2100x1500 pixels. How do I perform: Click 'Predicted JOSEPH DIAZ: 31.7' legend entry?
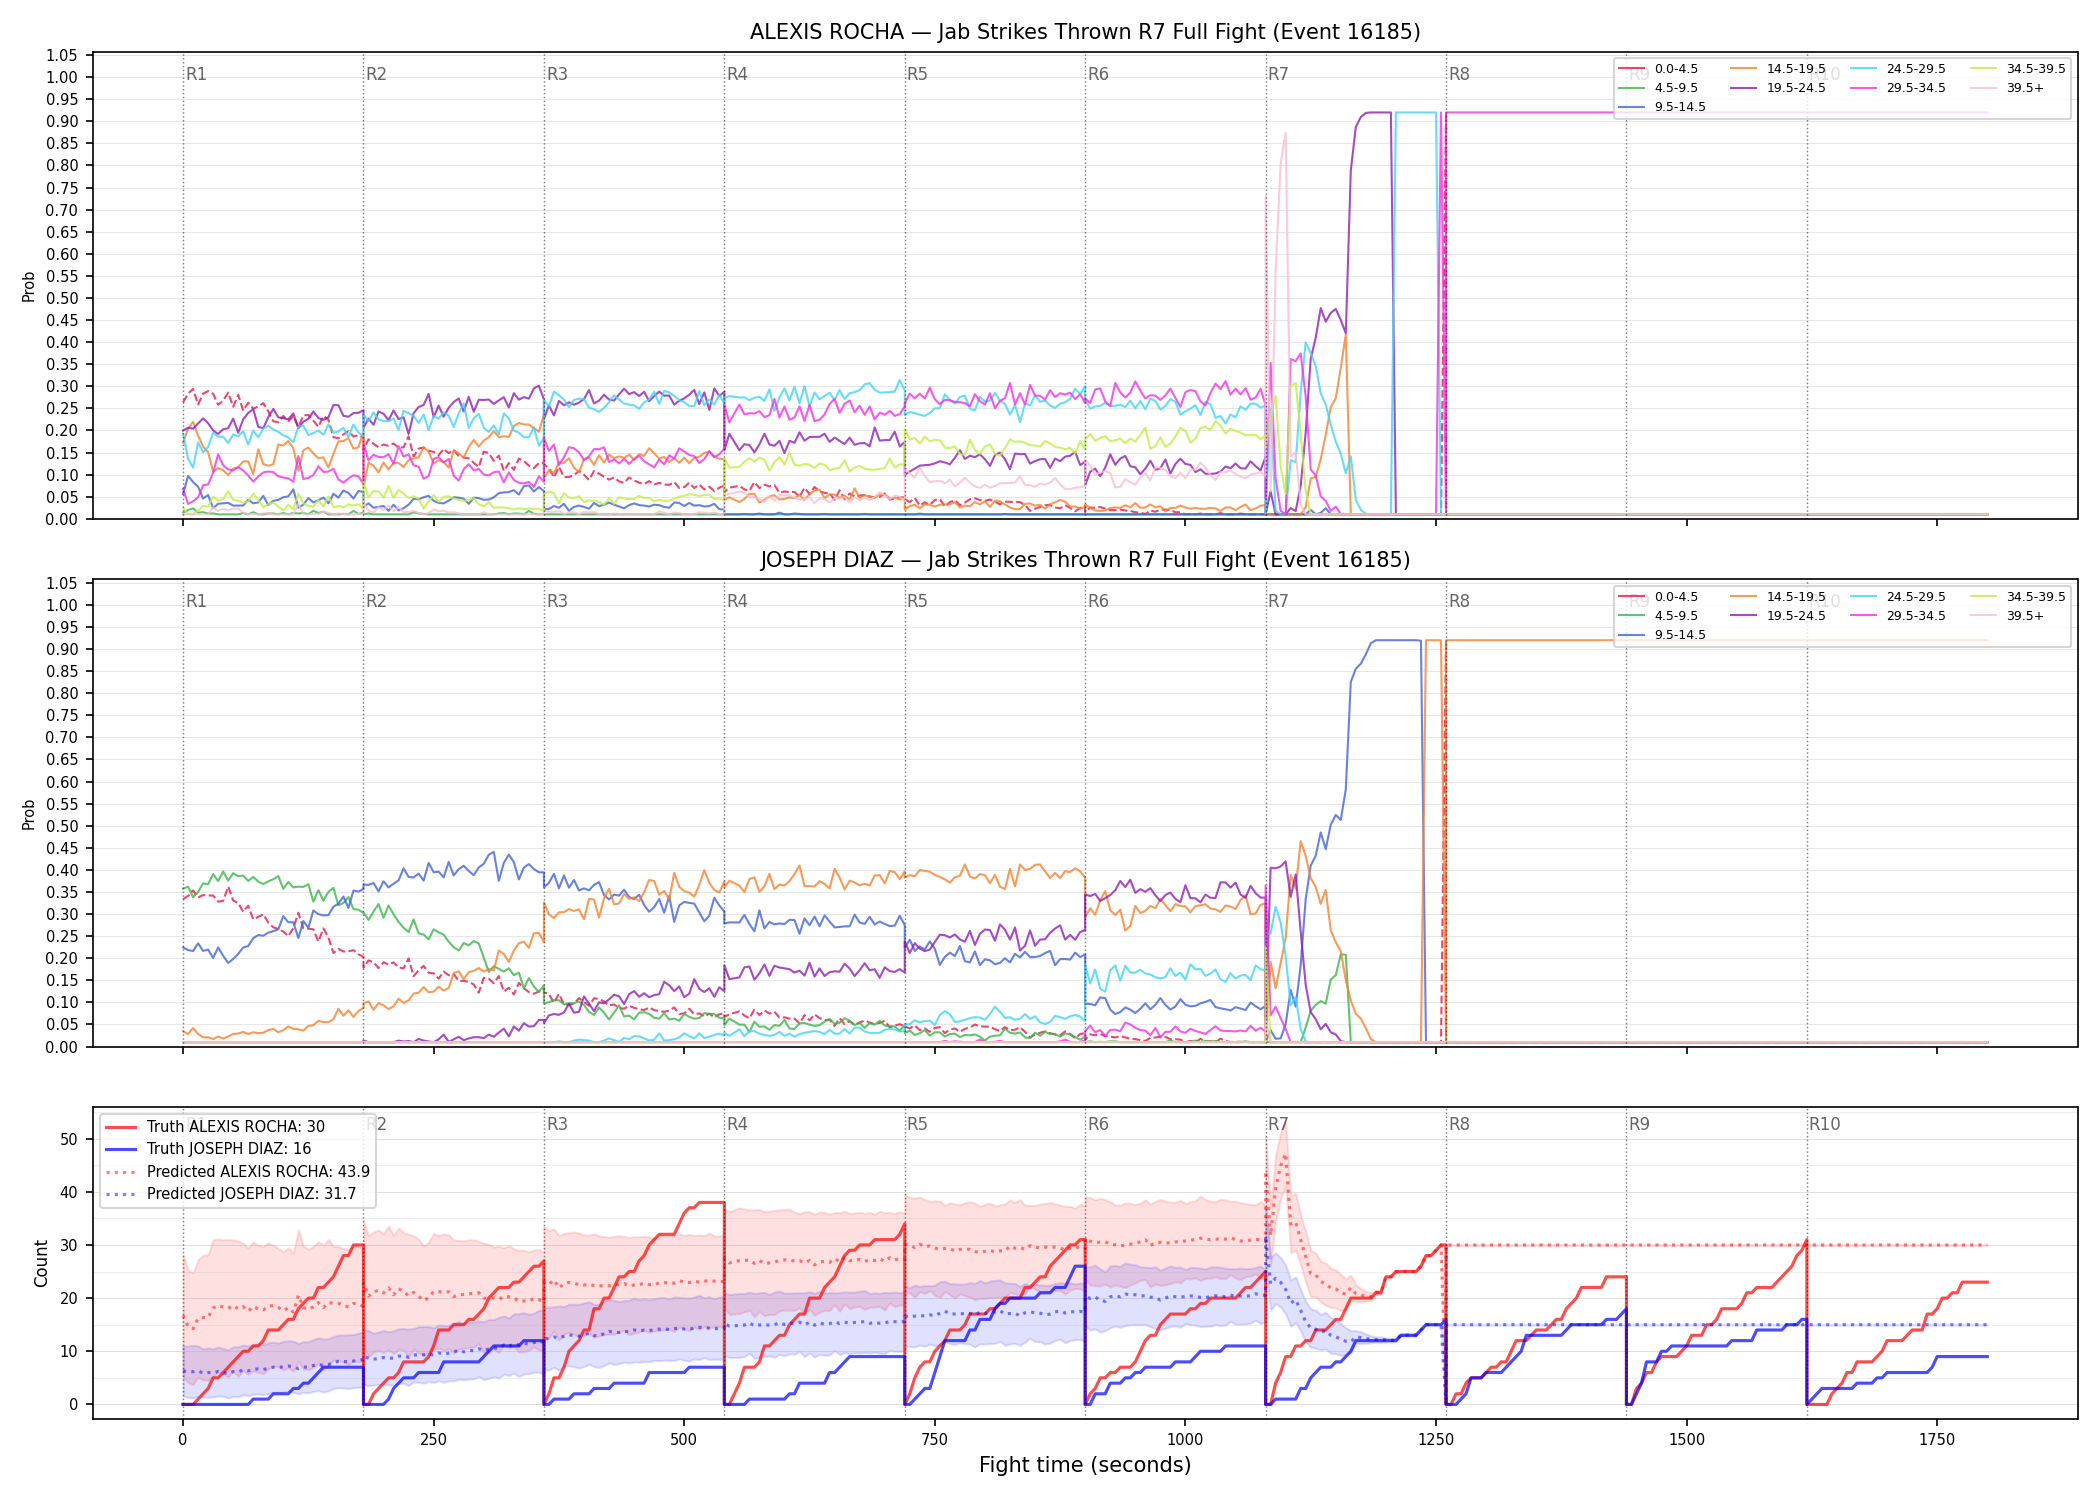point(230,1194)
